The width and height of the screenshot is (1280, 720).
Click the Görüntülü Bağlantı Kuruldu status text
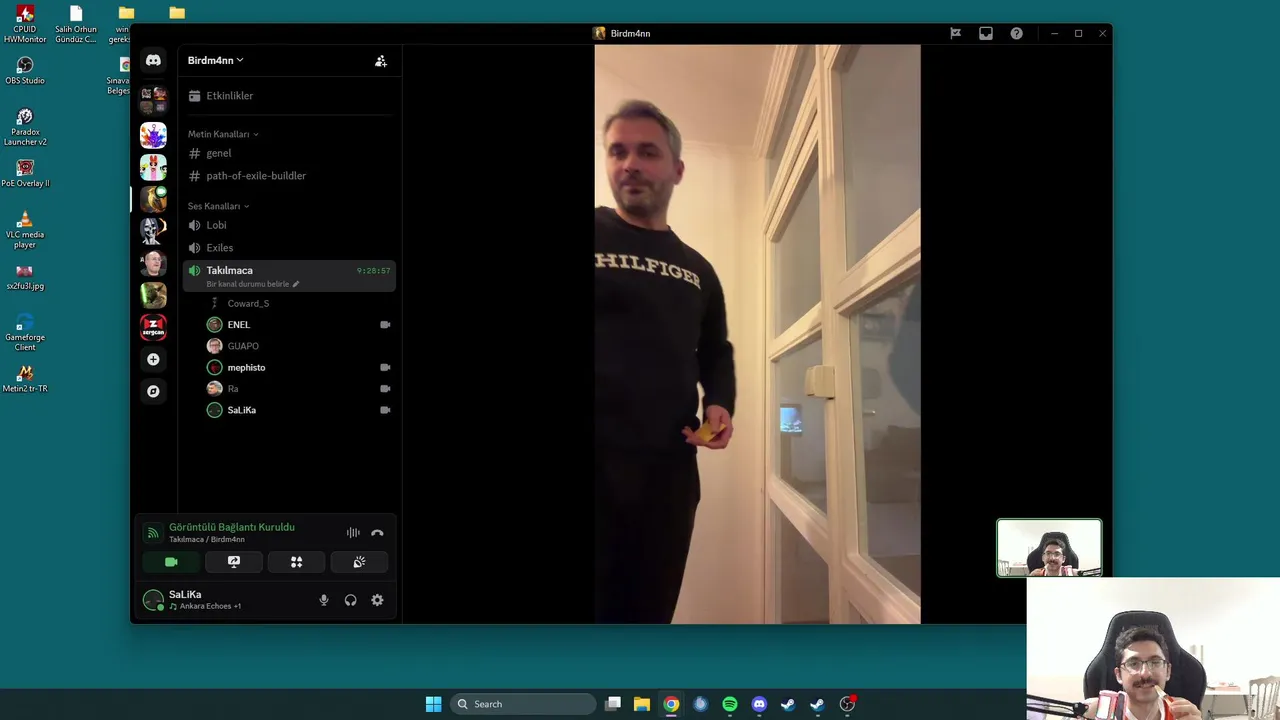pos(232,527)
